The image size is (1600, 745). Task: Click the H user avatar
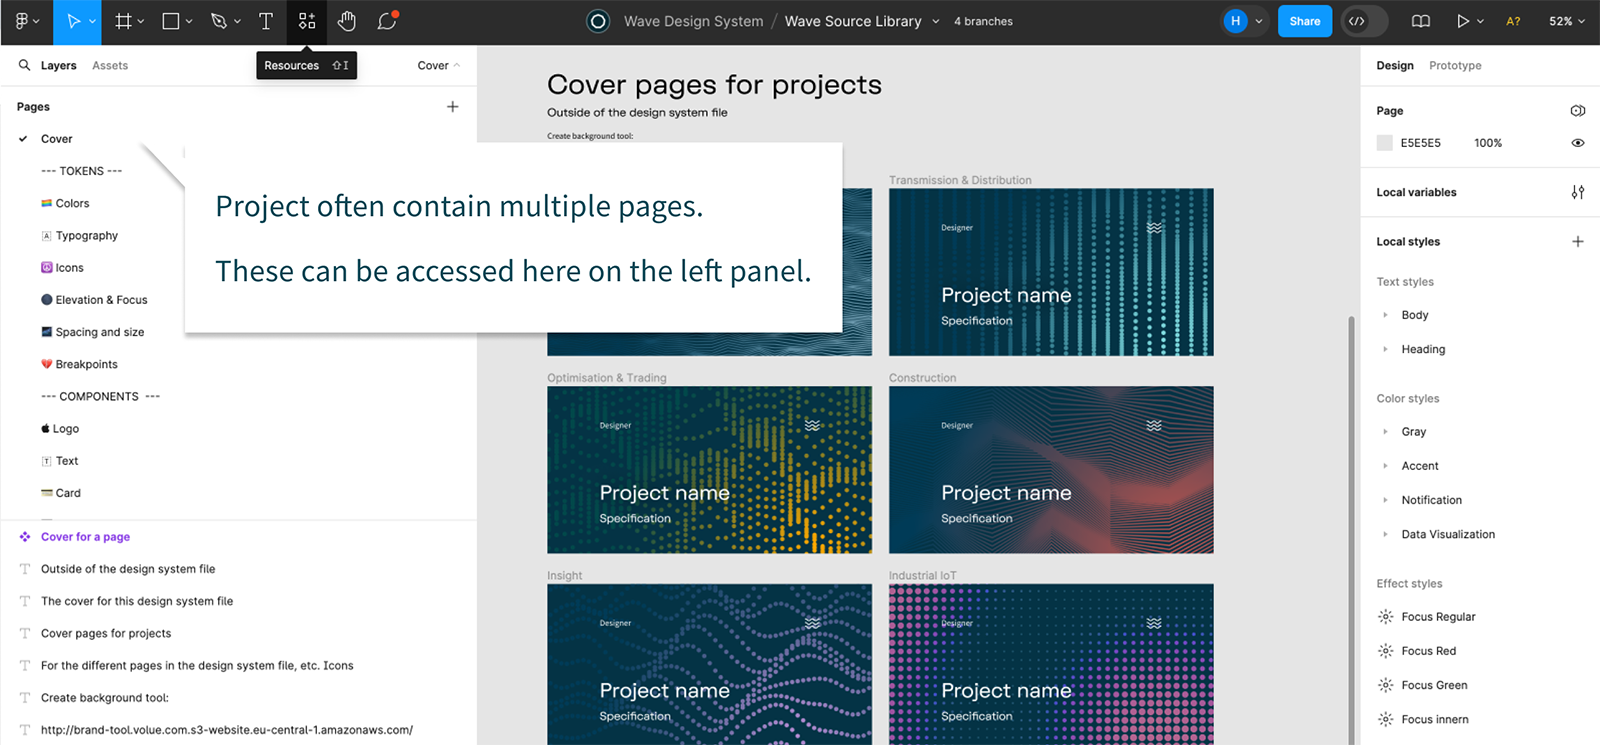click(x=1236, y=21)
